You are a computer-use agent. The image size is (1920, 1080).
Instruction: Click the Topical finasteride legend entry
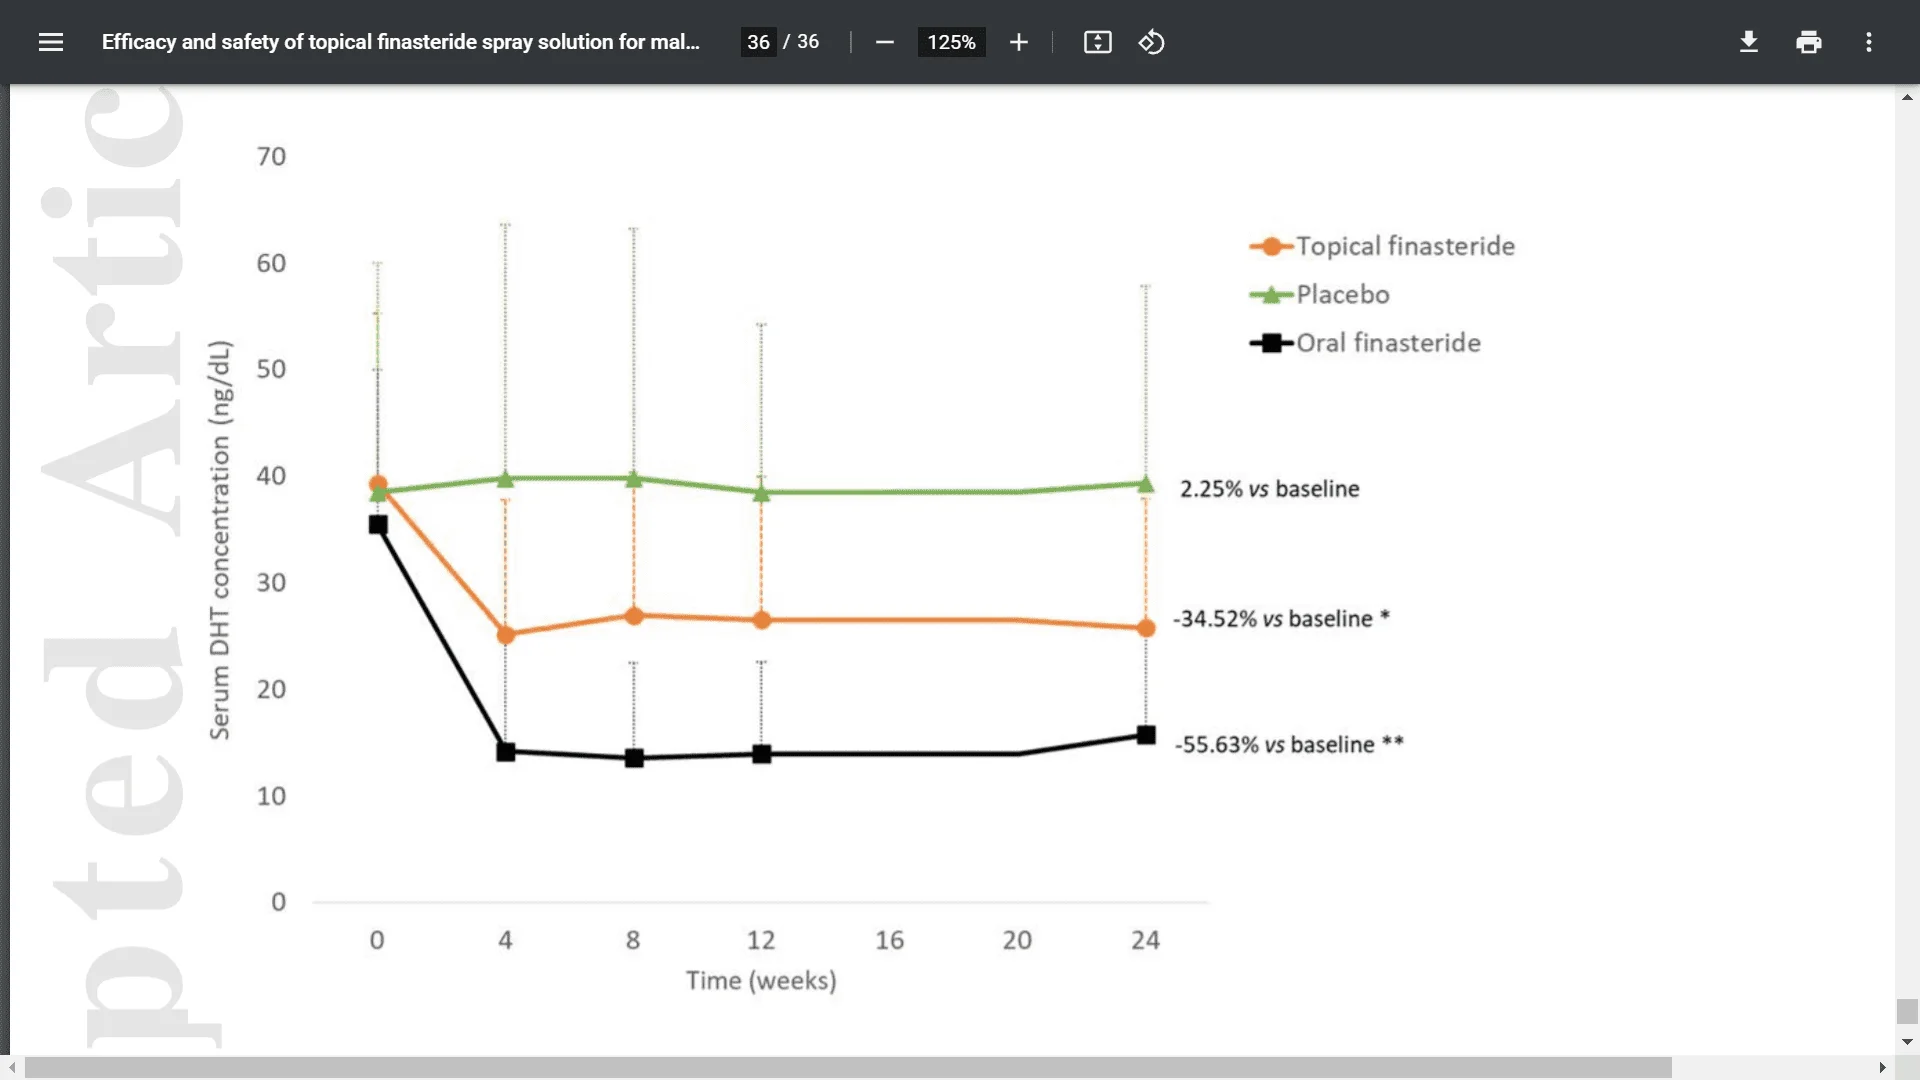click(1382, 246)
